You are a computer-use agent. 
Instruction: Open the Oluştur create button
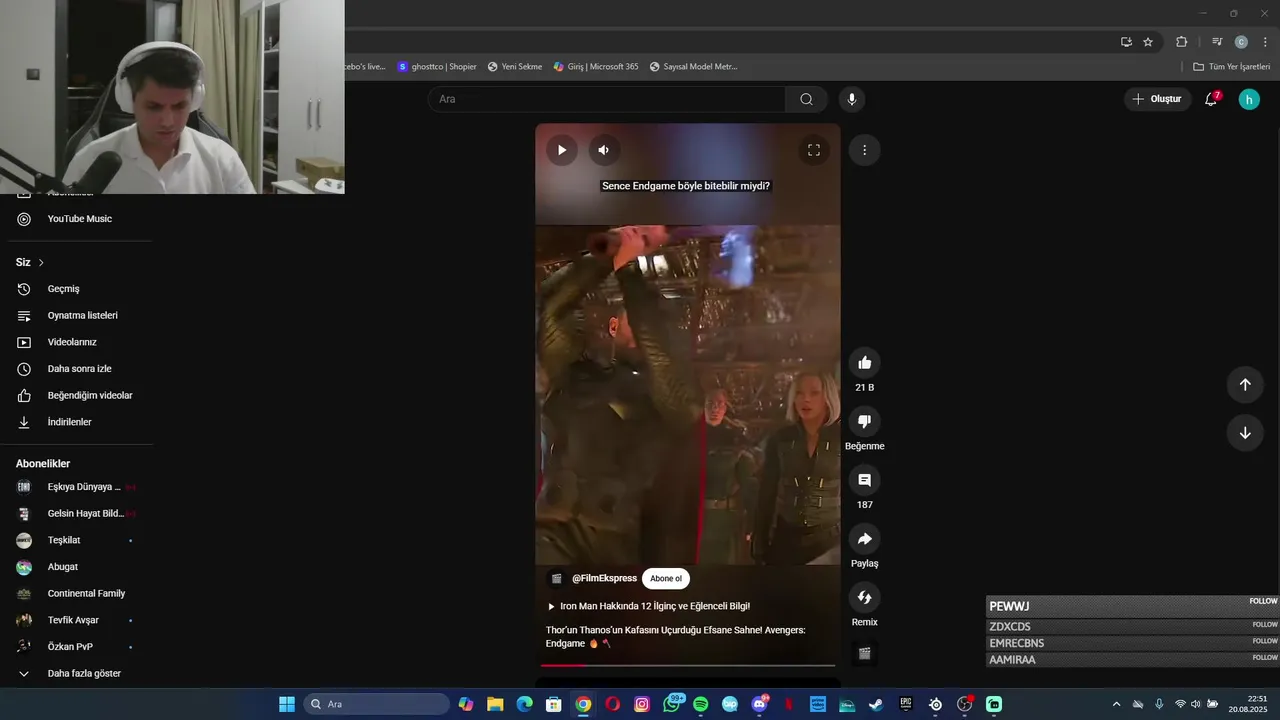tap(1157, 99)
